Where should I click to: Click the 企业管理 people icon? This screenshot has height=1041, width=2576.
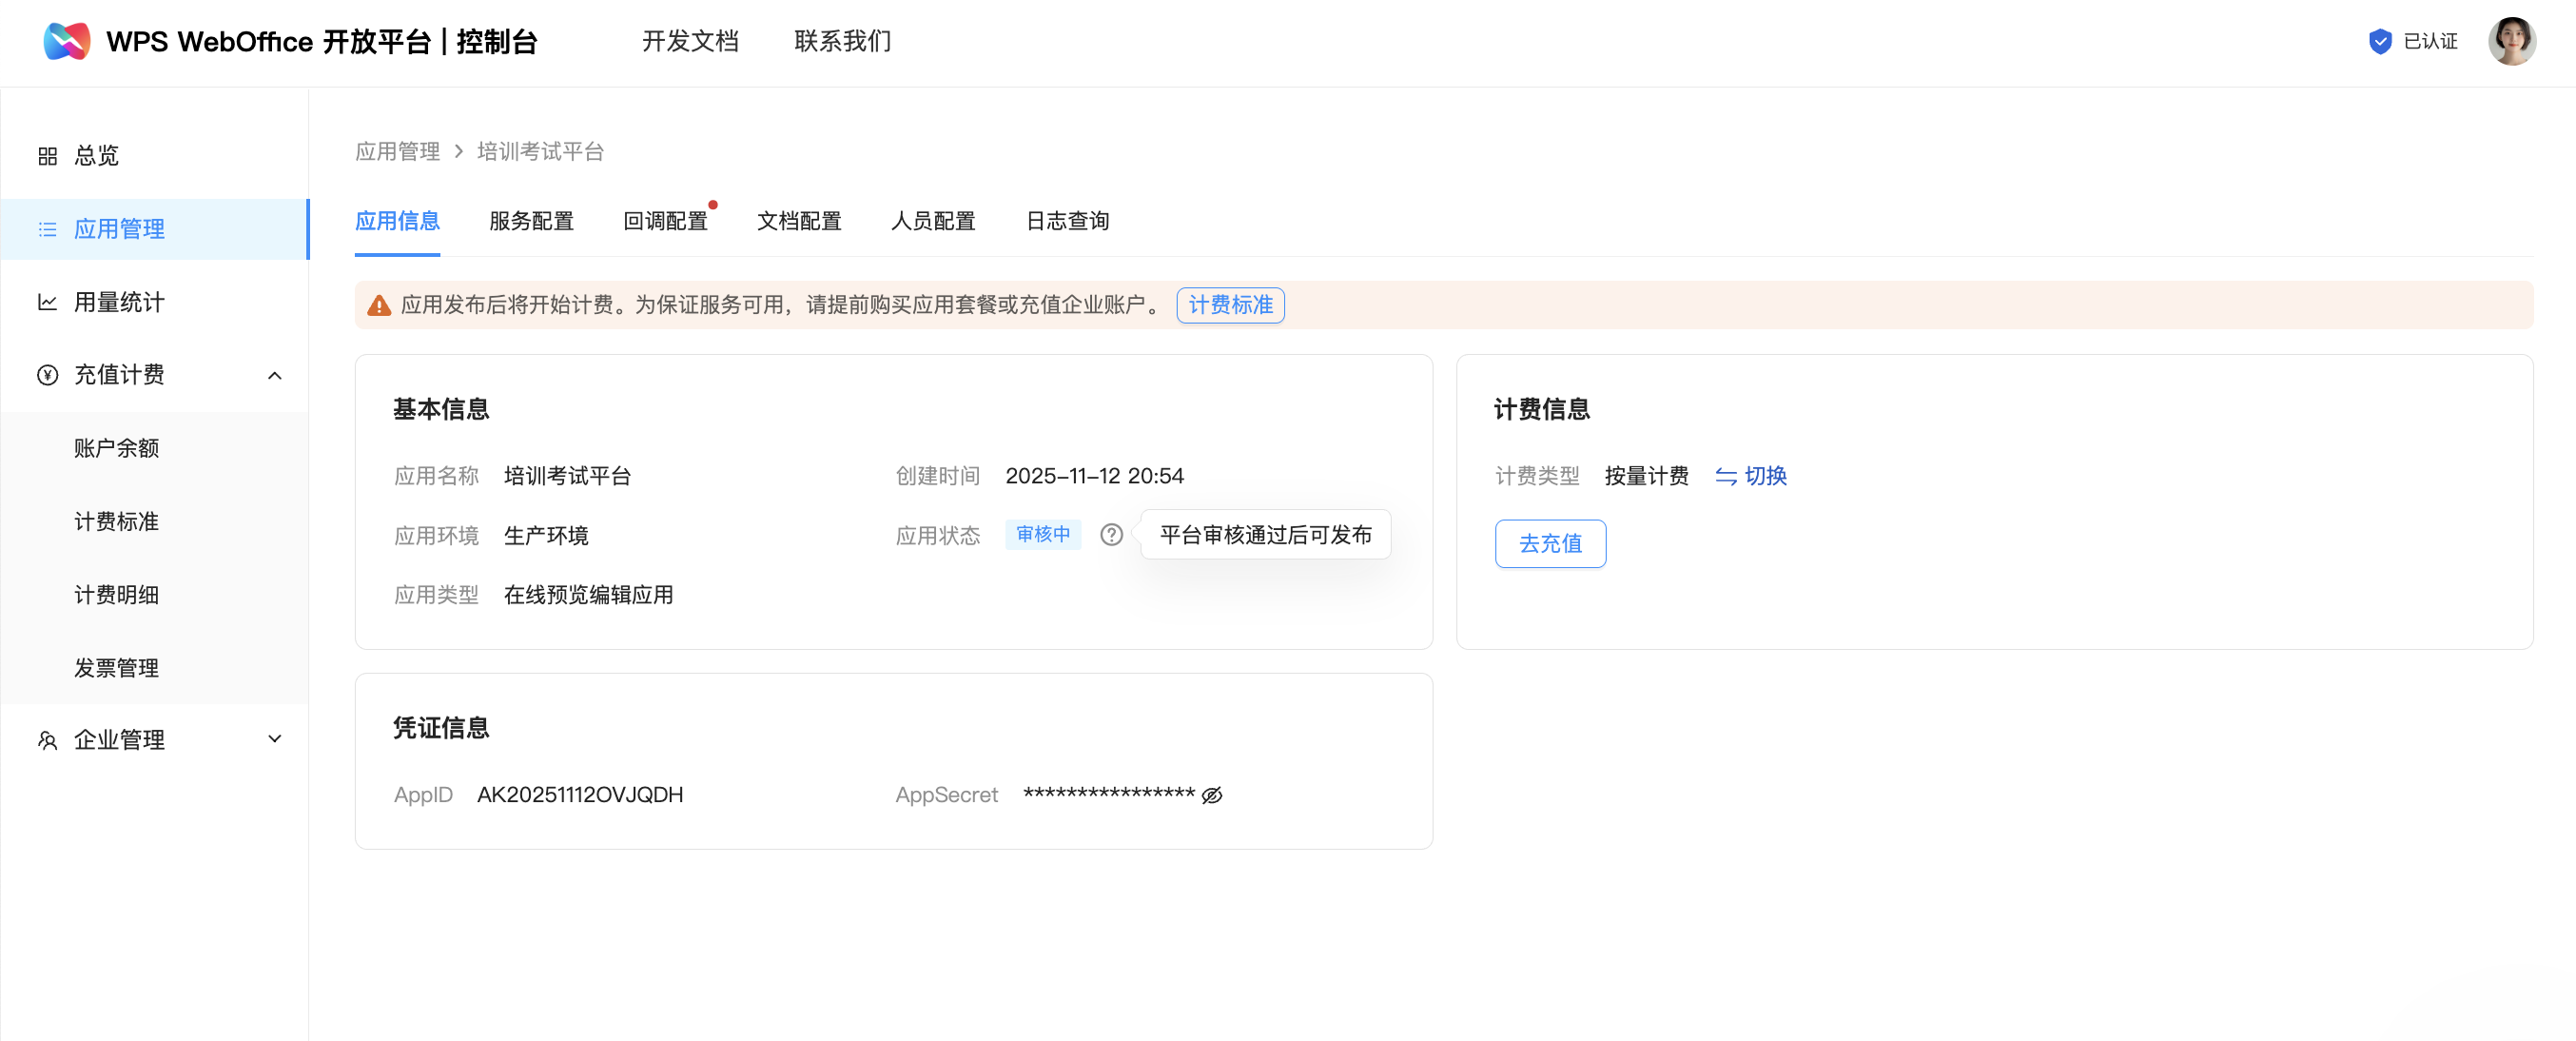click(x=47, y=740)
